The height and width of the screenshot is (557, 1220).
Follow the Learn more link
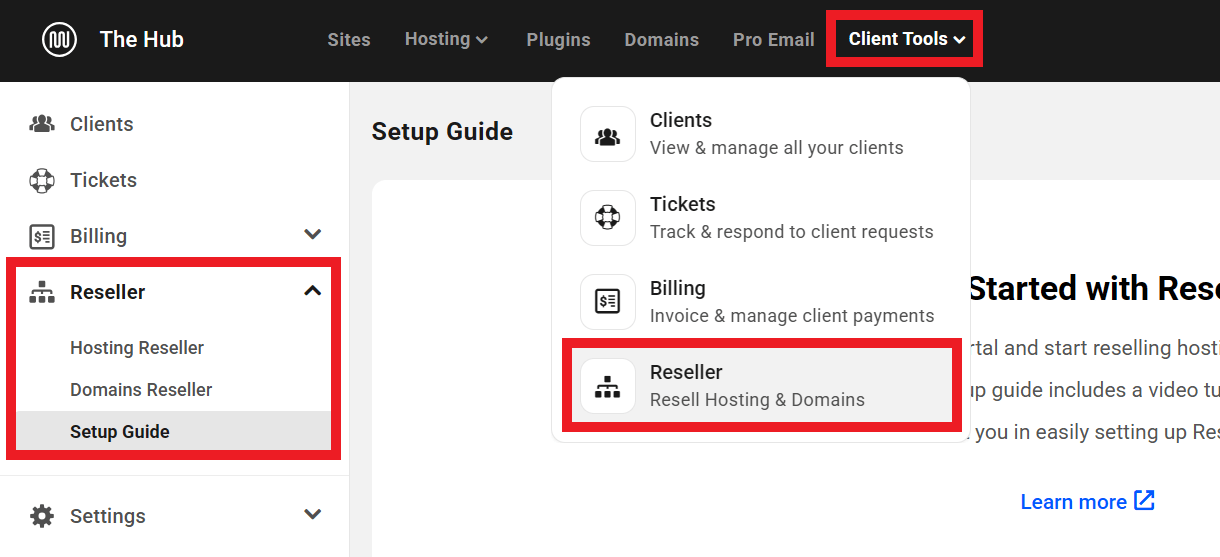(1074, 502)
